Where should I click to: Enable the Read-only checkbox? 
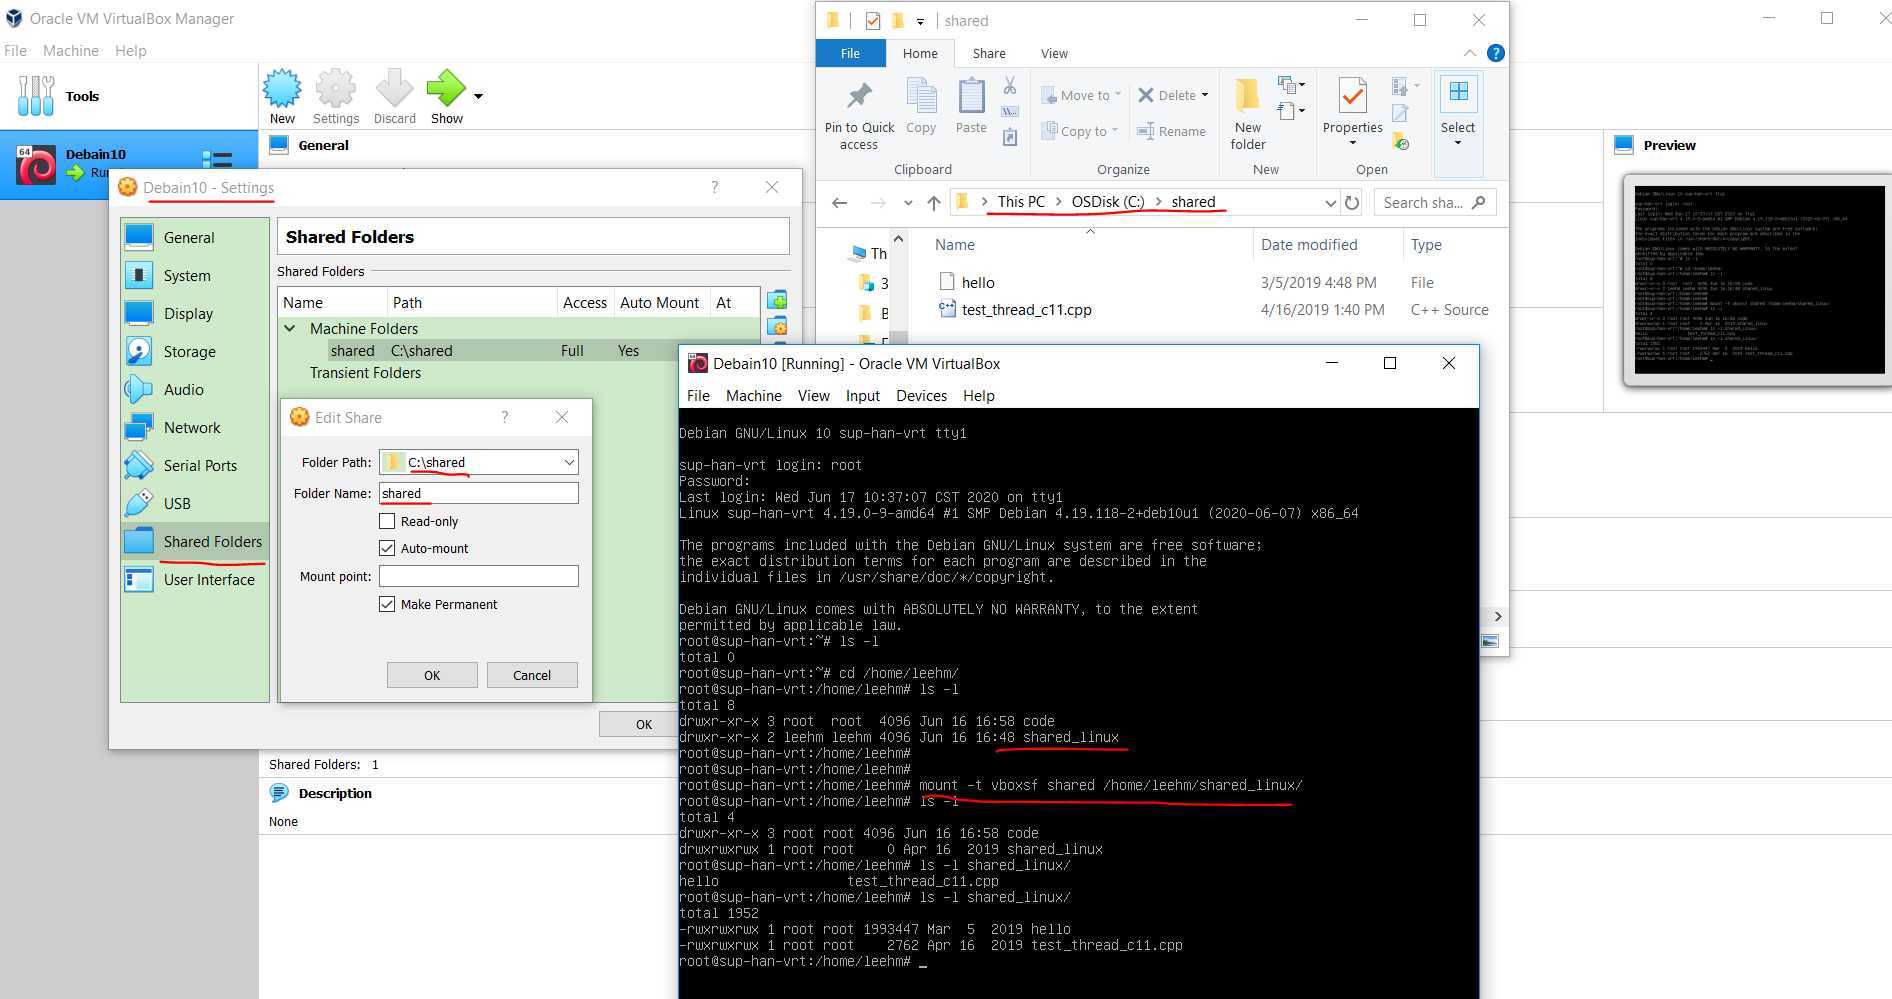pyautogui.click(x=387, y=521)
